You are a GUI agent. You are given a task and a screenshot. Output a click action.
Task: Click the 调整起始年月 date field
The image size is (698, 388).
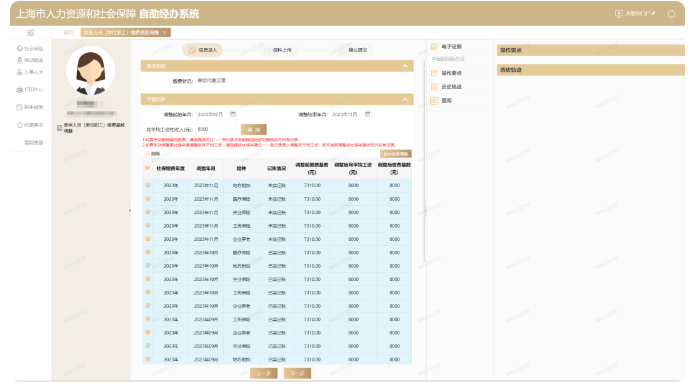[x=216, y=114]
